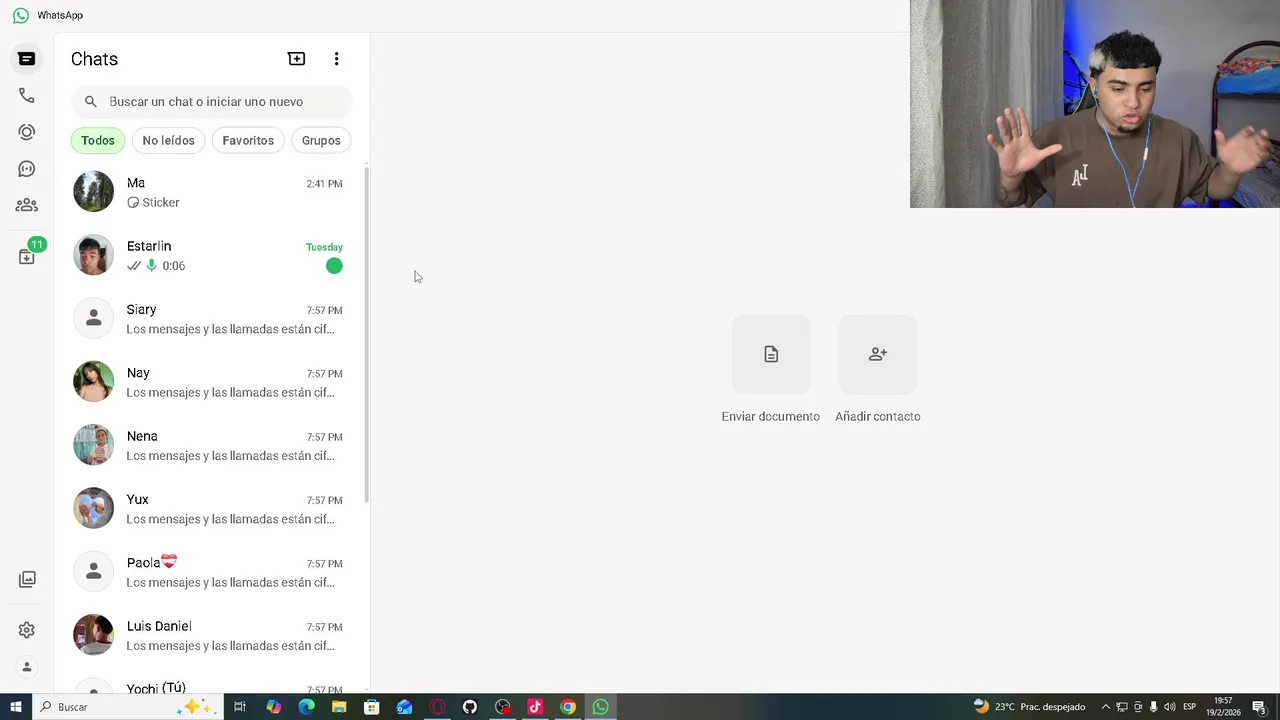Open the Windows notification center

coord(1260,707)
